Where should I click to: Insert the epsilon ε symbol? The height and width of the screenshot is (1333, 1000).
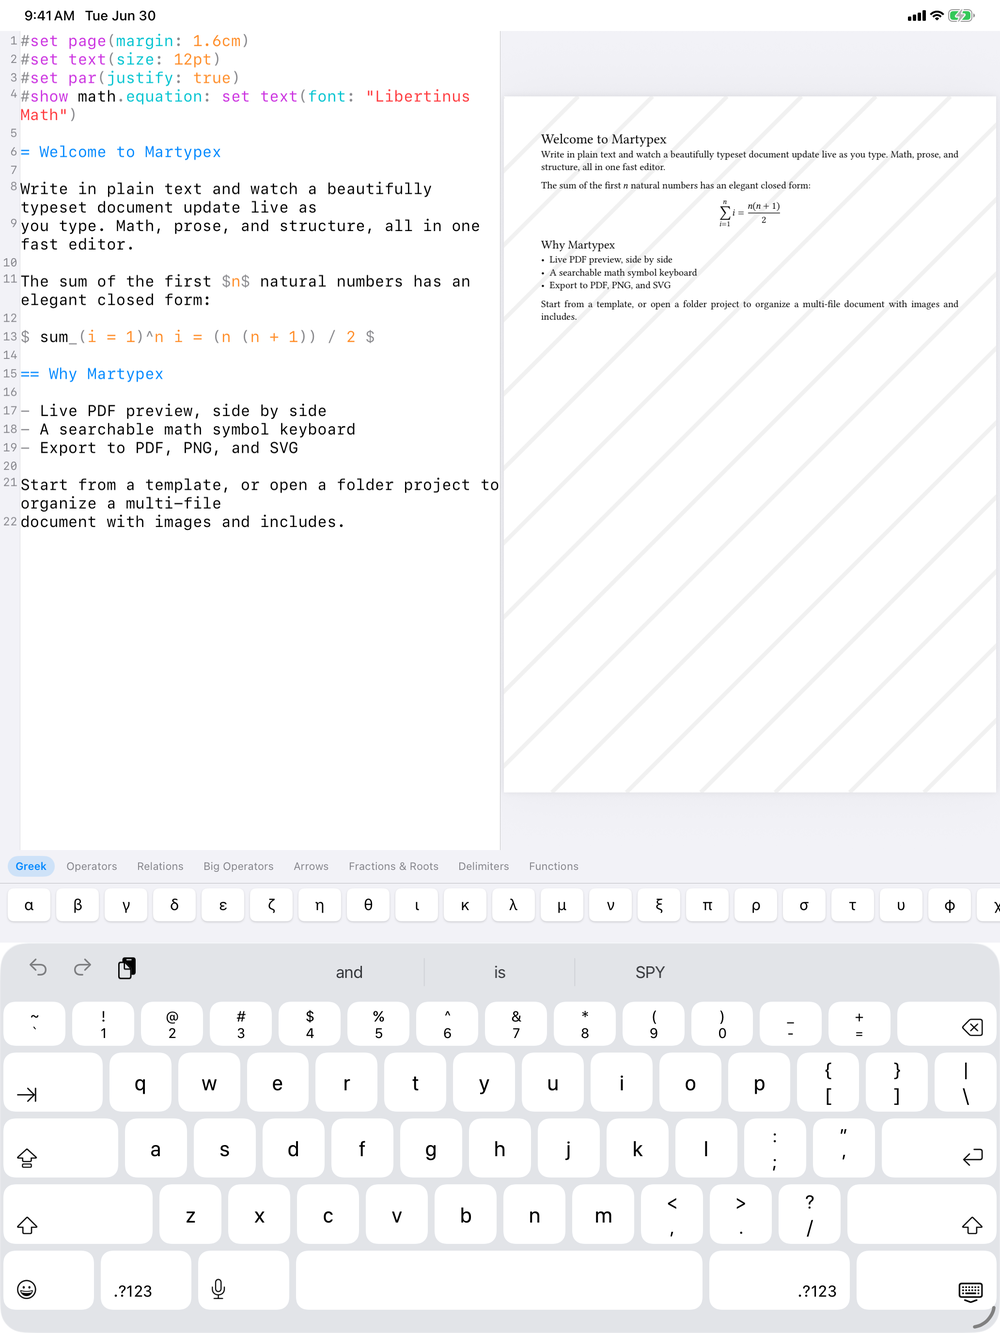pos(223,905)
